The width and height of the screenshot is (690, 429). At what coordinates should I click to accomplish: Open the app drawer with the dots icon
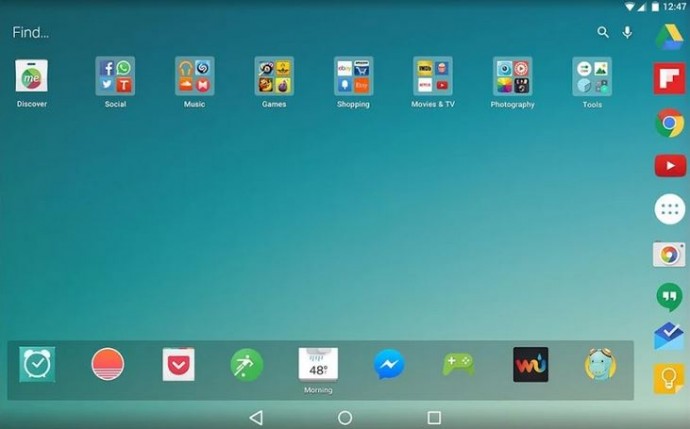click(x=669, y=210)
